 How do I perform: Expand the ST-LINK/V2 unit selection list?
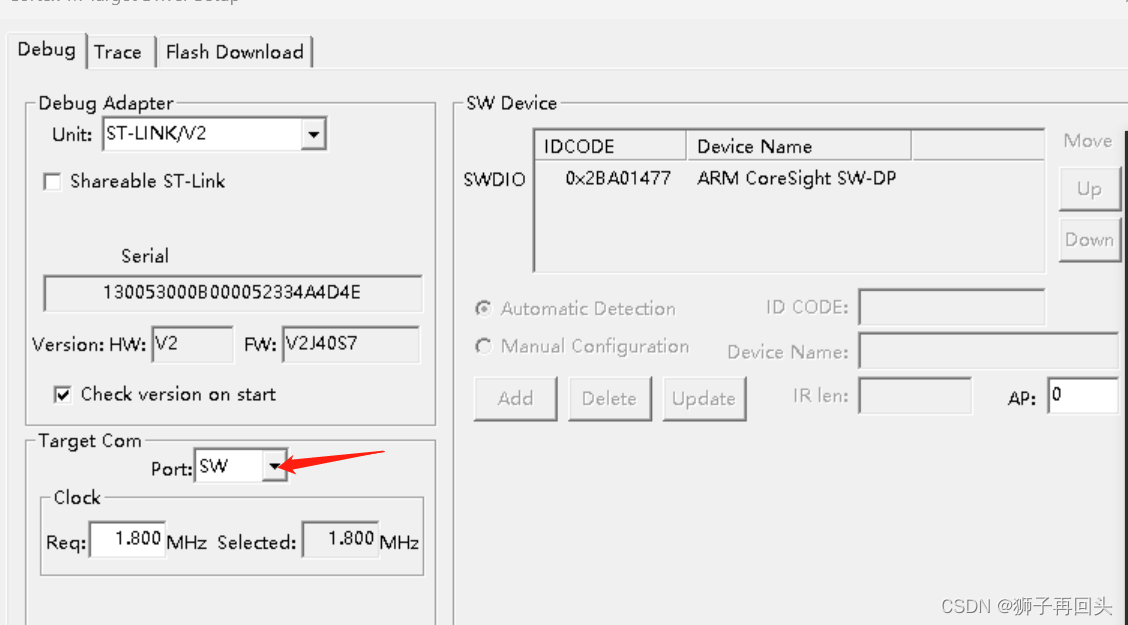click(313, 133)
